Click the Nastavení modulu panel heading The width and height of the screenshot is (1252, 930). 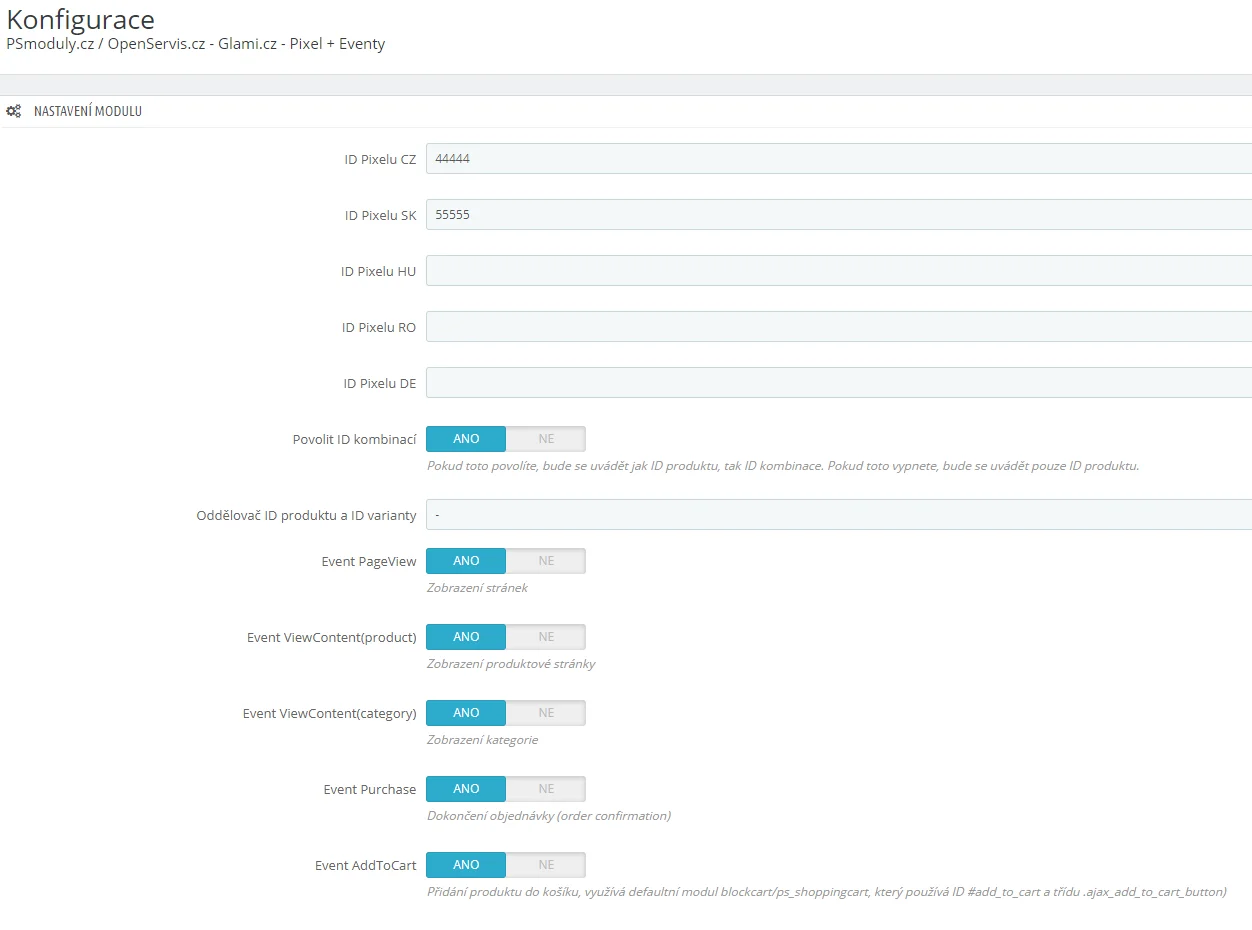point(88,111)
